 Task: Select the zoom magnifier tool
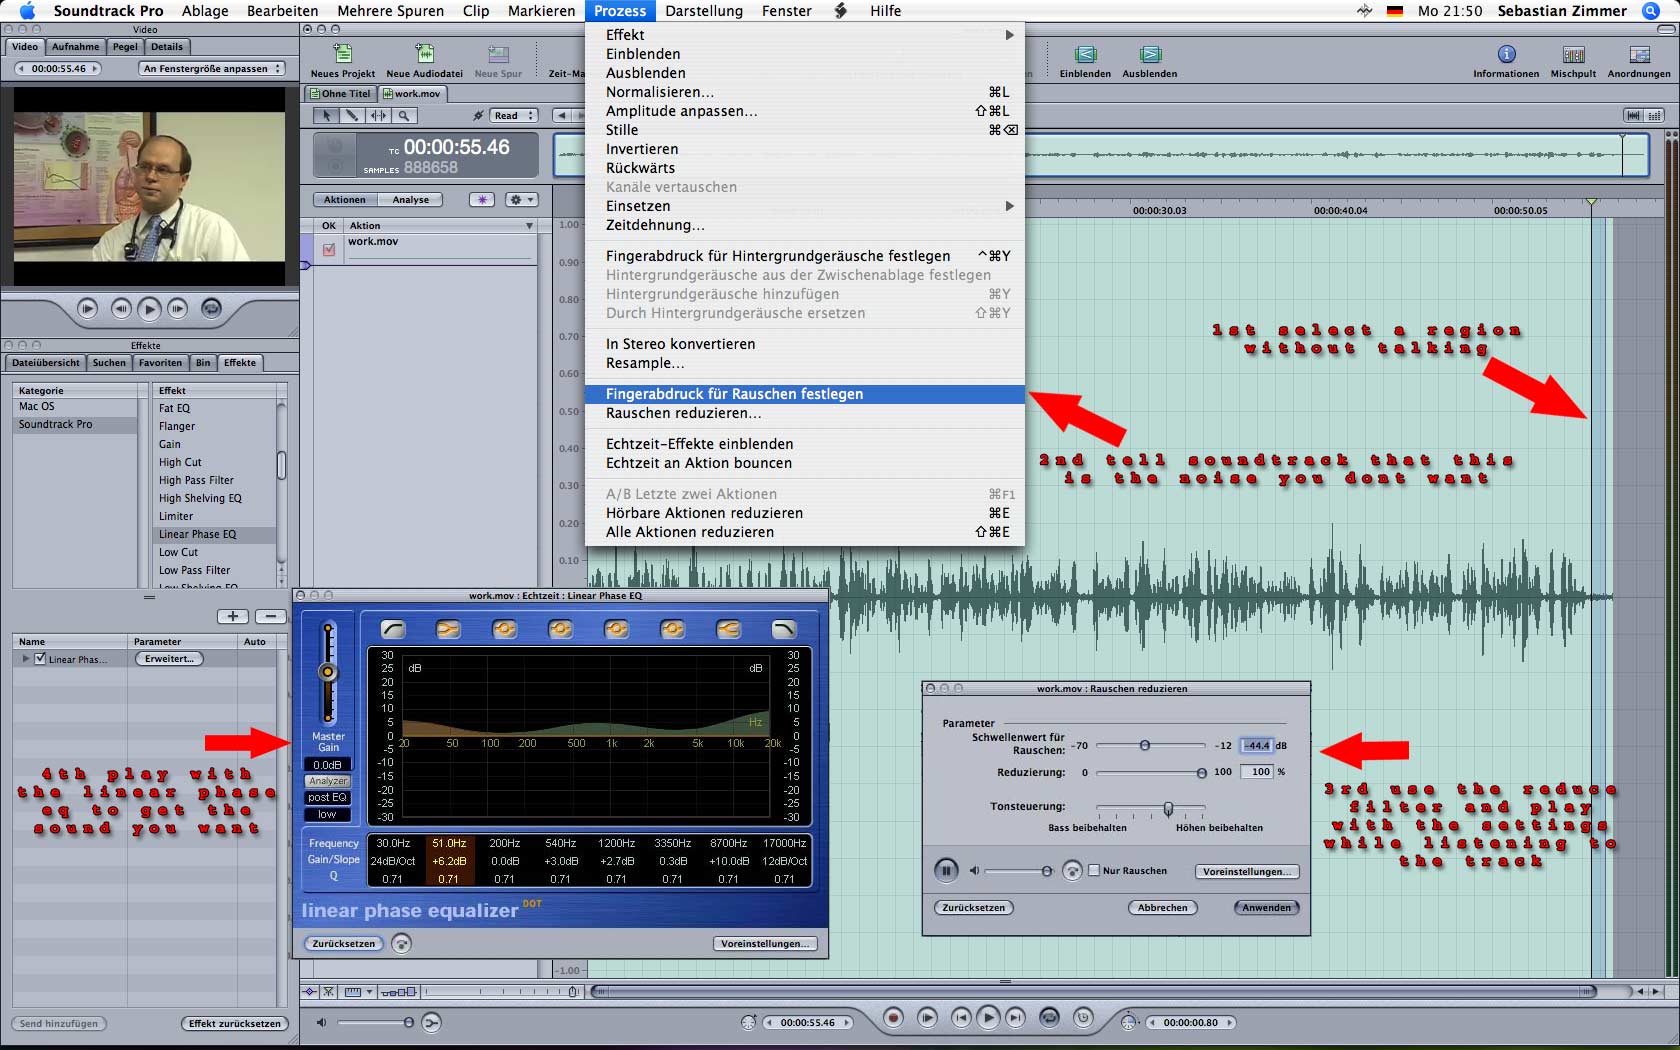point(404,116)
